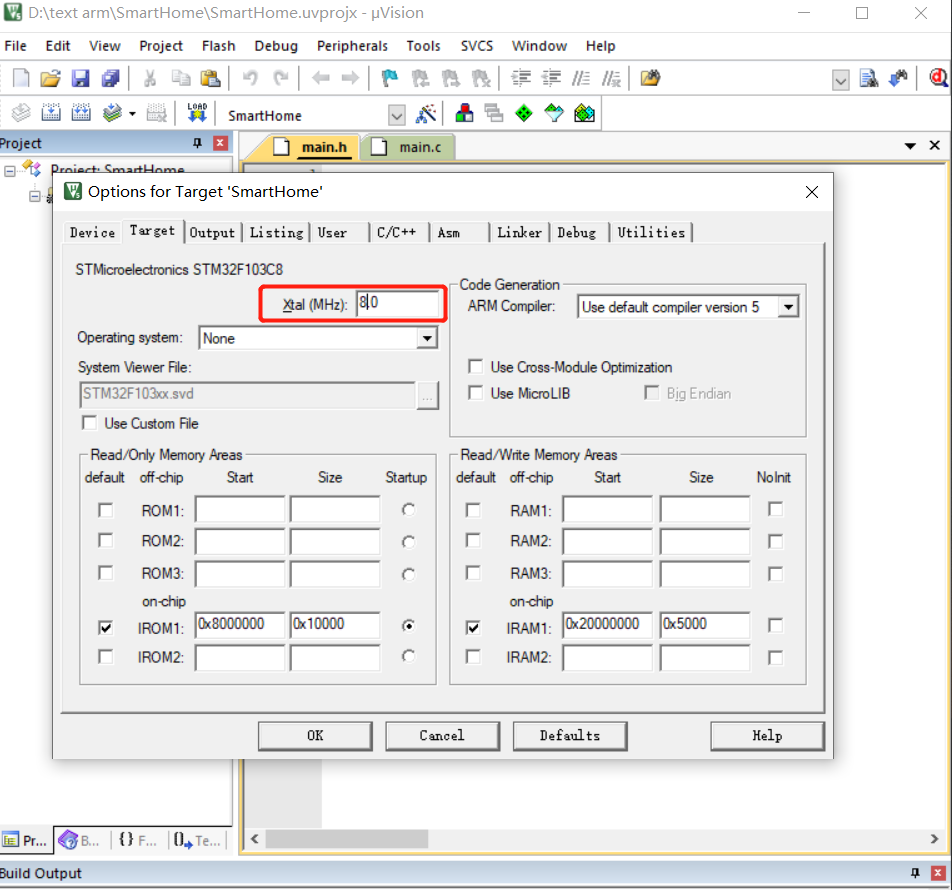Image resolution: width=952 pixels, height=890 pixels.
Task: Open Manage Run-Time Environment green diamond icon
Action: (x=523, y=114)
